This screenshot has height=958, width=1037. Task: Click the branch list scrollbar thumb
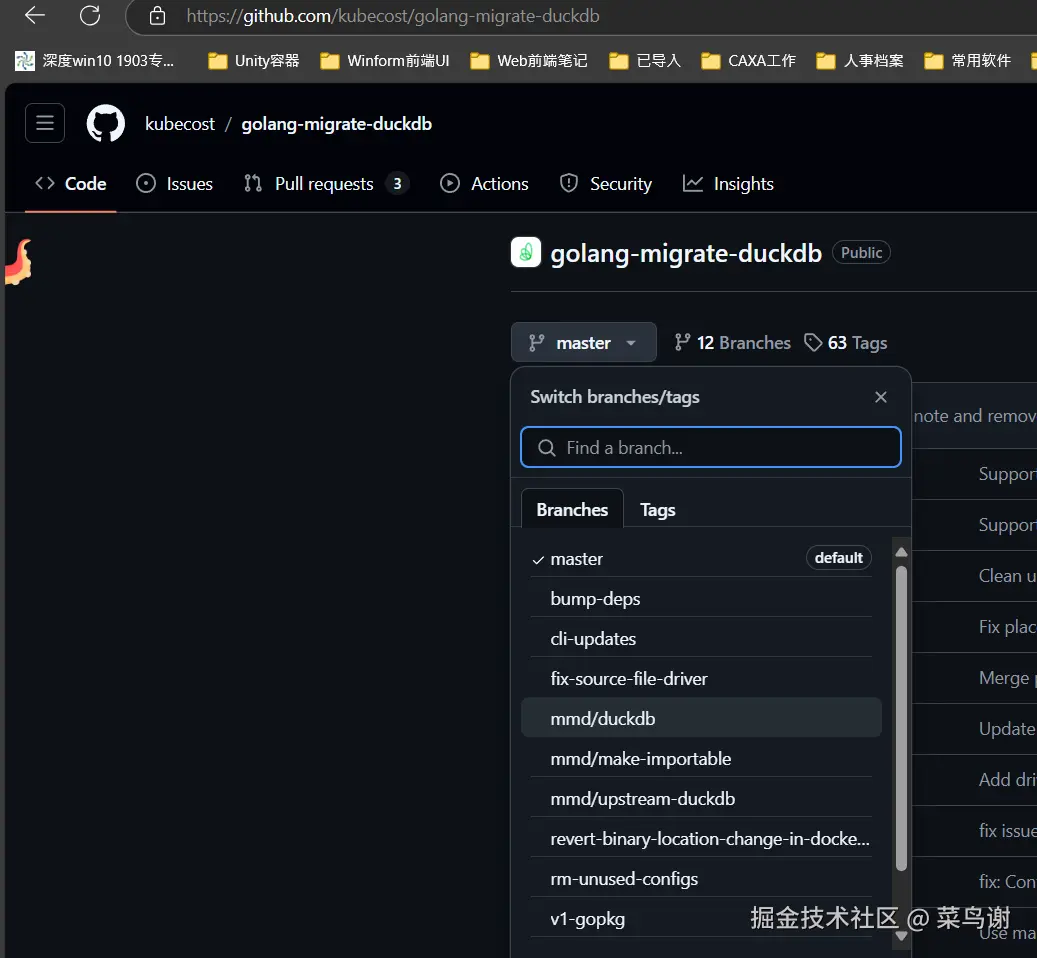point(901,718)
